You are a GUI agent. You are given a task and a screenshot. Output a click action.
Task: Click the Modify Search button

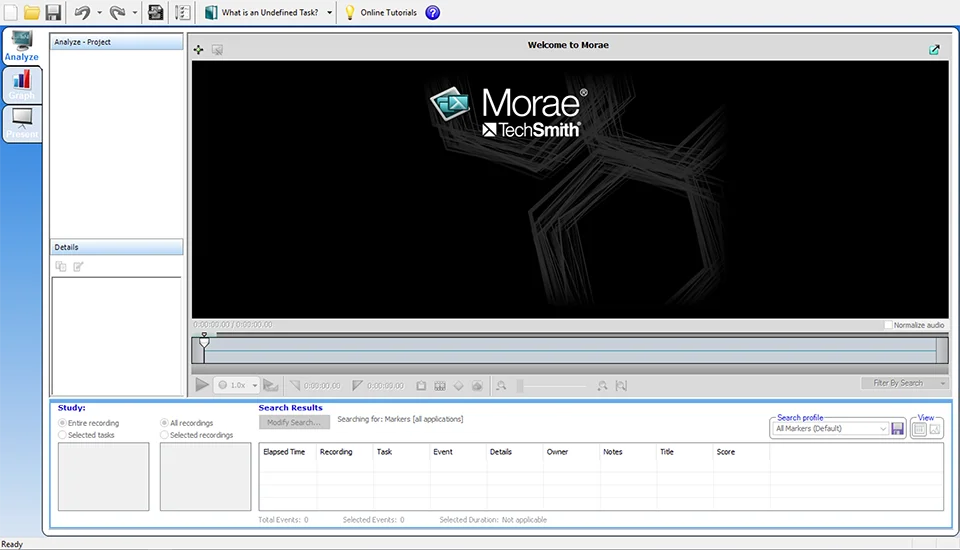click(293, 422)
